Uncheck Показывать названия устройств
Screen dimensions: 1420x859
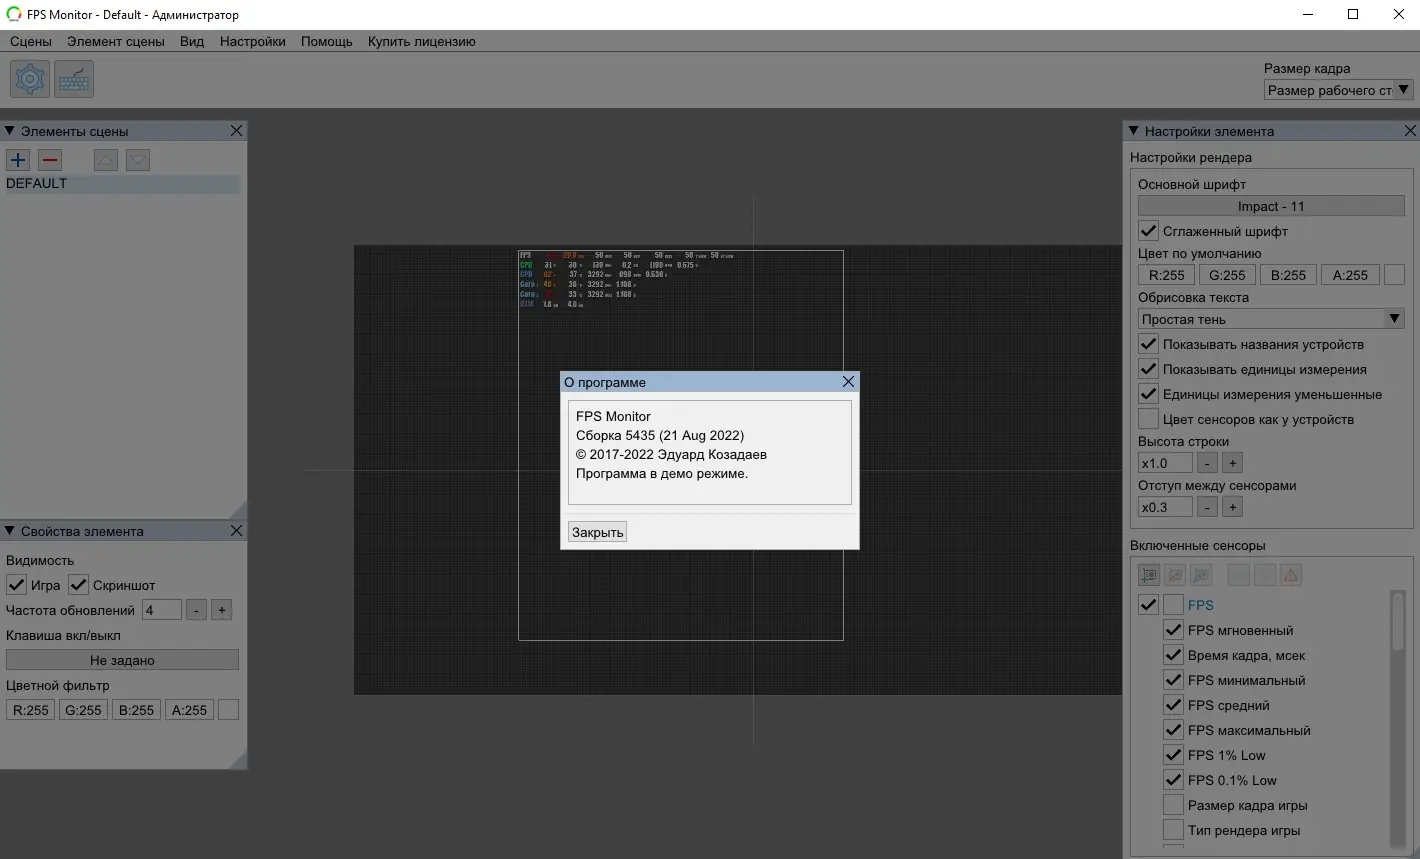pos(1148,344)
